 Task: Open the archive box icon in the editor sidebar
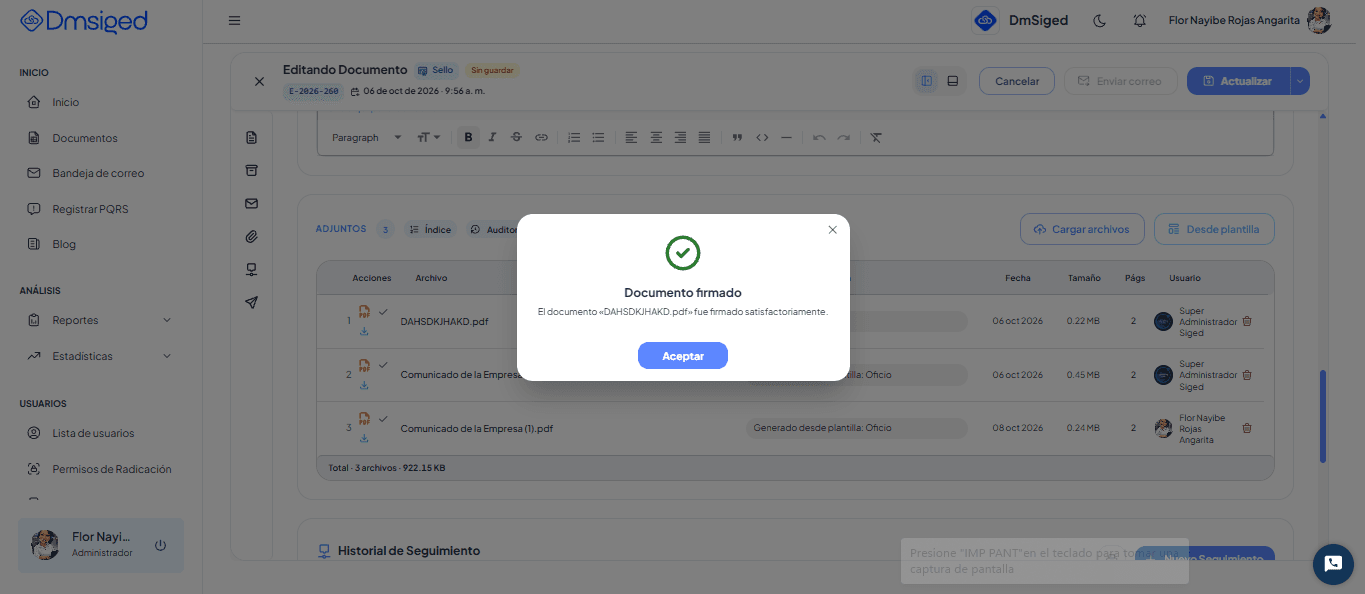pos(252,170)
